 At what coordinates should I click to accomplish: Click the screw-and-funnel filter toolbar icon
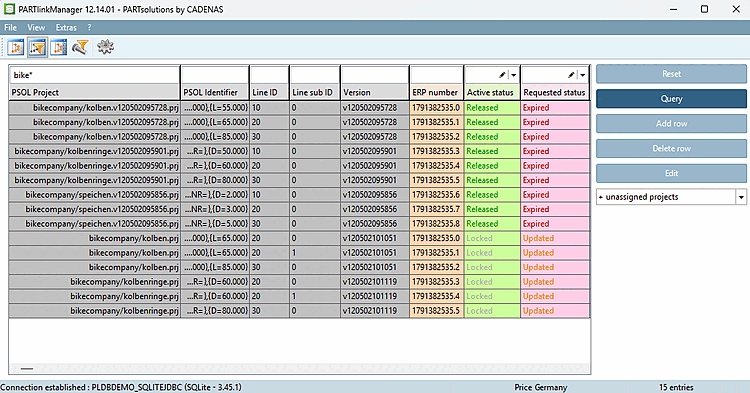pyautogui.click(x=80, y=47)
